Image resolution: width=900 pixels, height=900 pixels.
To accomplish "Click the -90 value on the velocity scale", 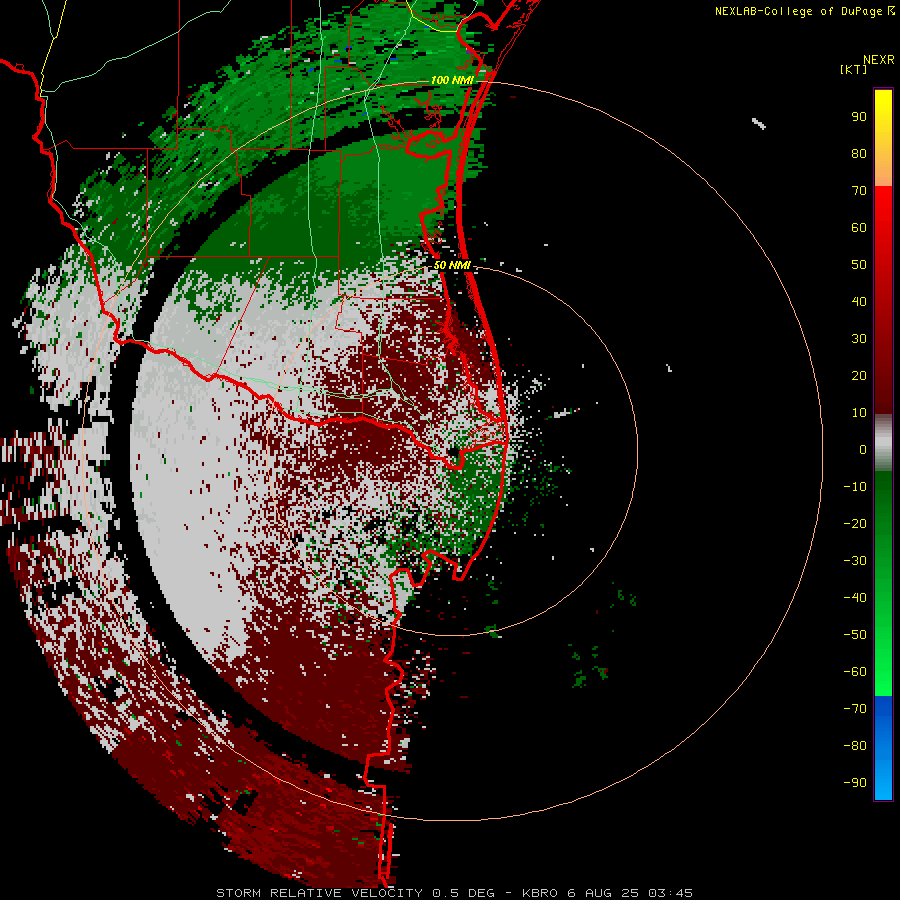I will click(x=855, y=783).
